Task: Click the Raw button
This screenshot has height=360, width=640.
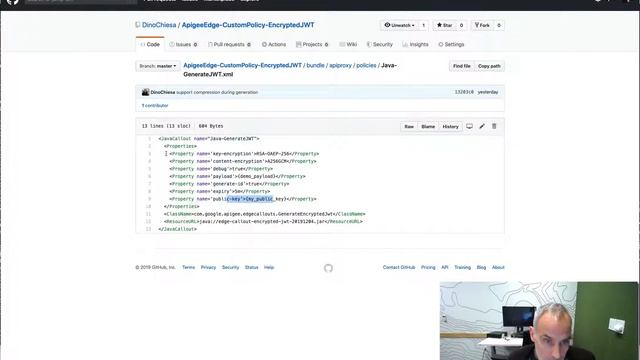Action: (409, 127)
